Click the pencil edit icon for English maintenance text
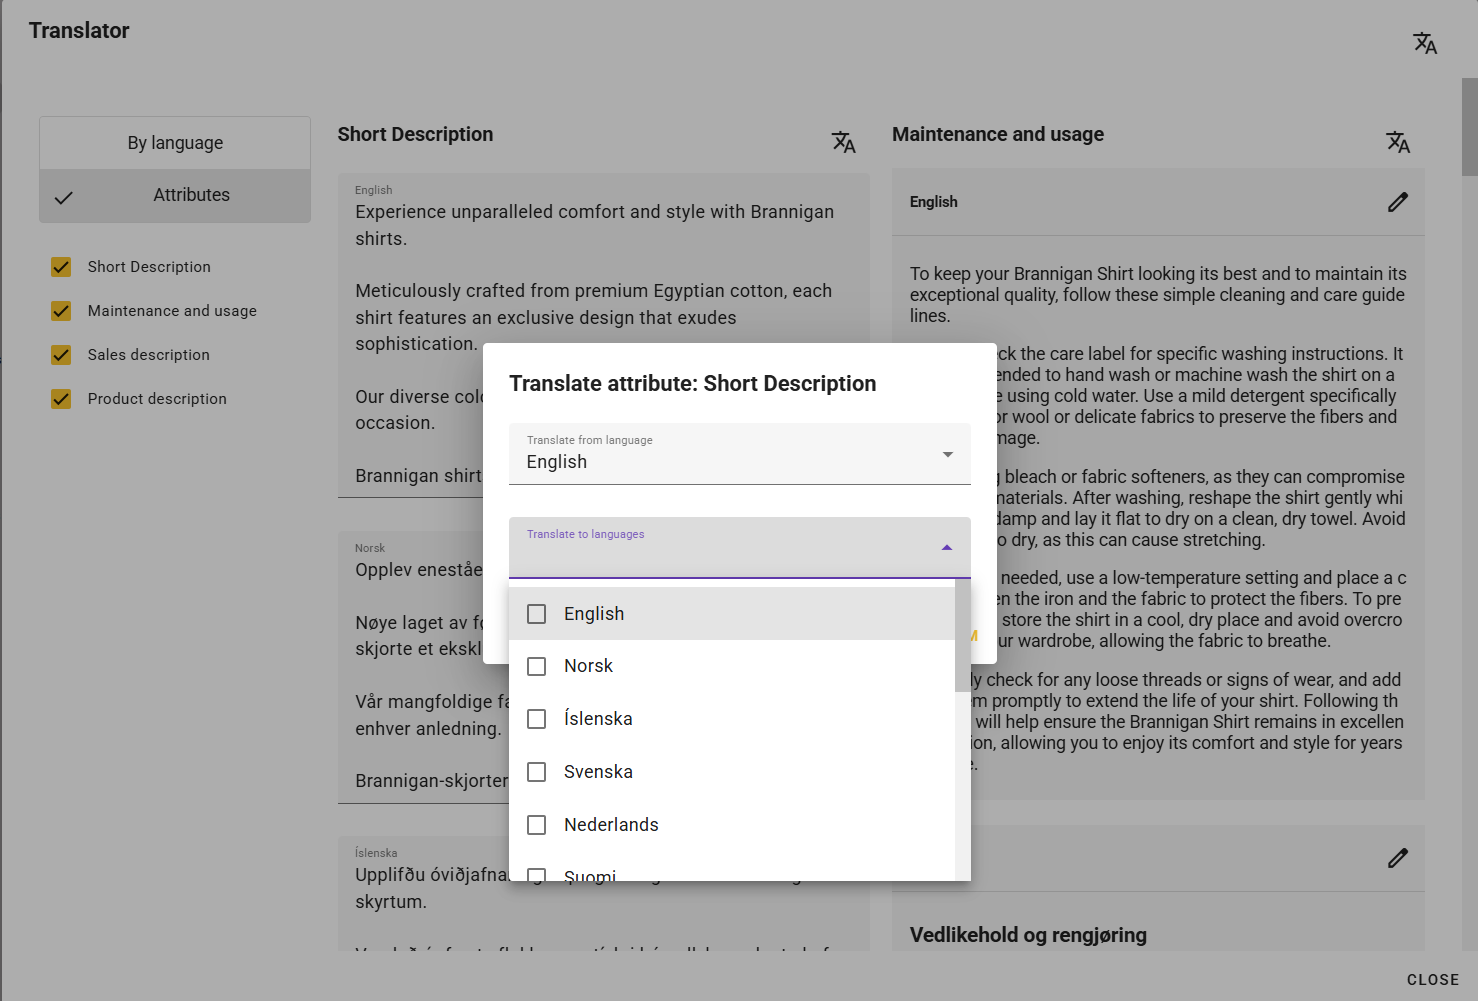Viewport: 1478px width, 1001px height. 1397,202
